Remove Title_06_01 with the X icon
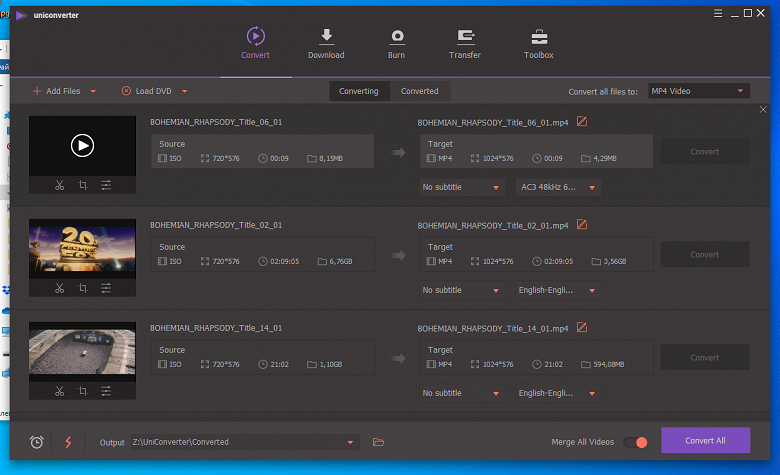The width and height of the screenshot is (780, 475). tap(763, 109)
